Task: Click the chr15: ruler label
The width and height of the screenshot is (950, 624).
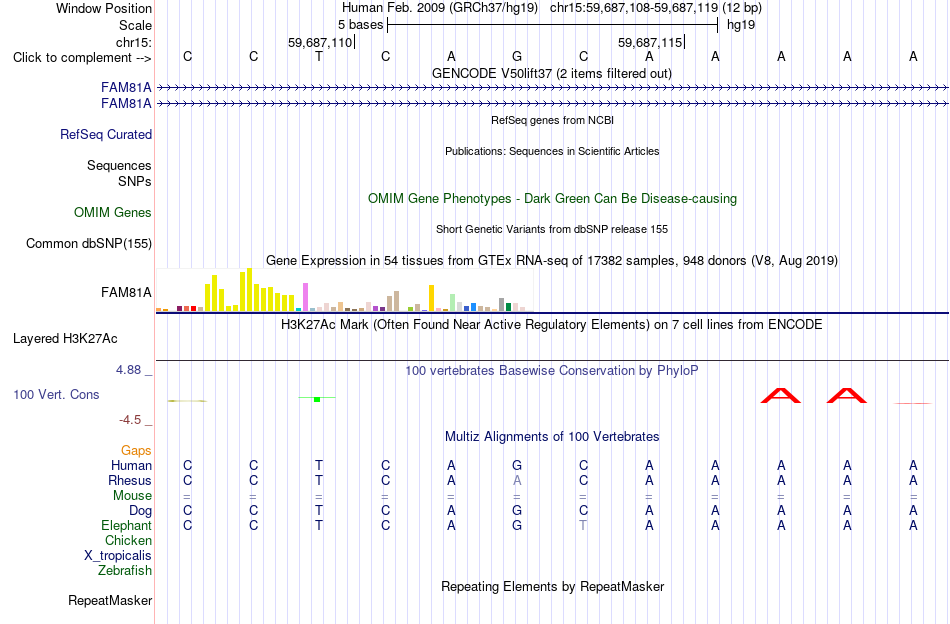Action: coord(134,42)
